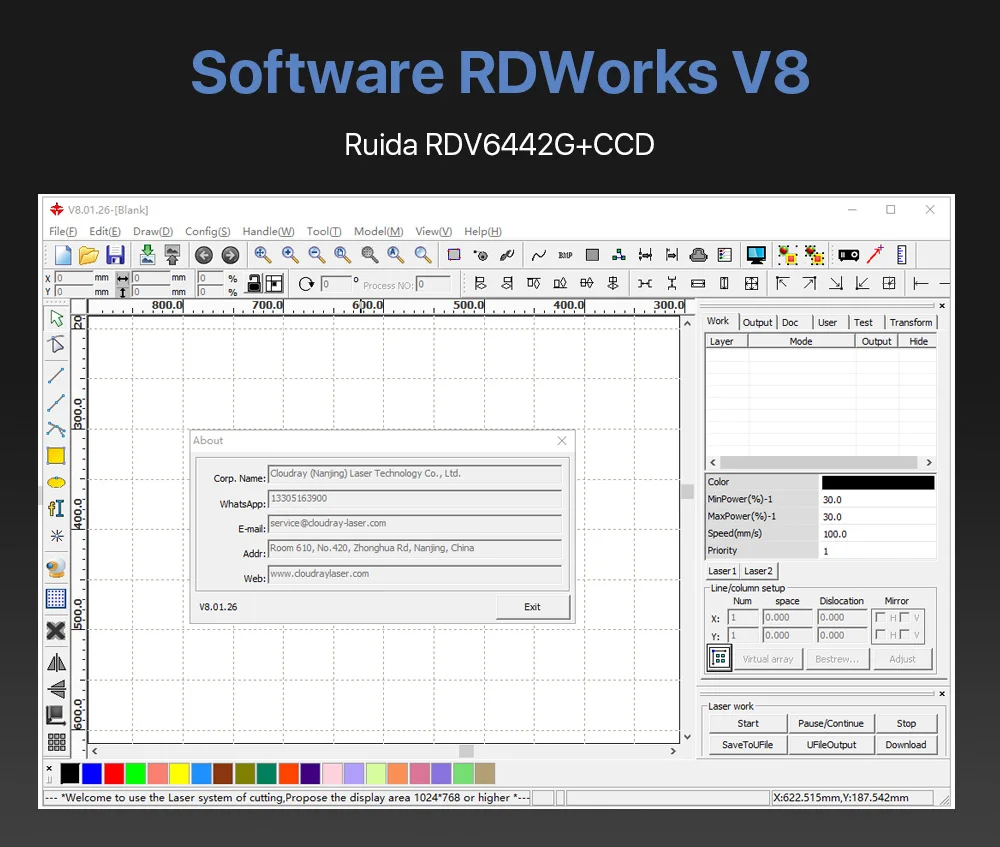Image resolution: width=1000 pixels, height=847 pixels.
Task: Click the curve smooth icon
Action: pos(539,255)
